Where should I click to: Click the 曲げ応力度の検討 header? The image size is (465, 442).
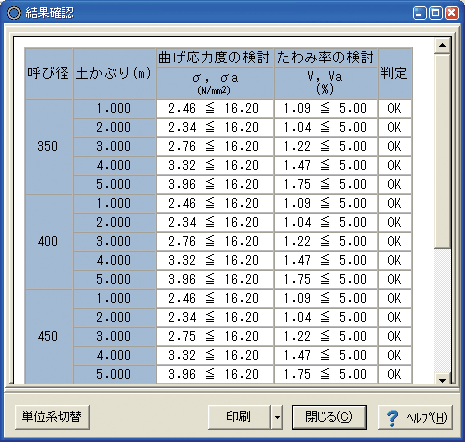(215, 58)
